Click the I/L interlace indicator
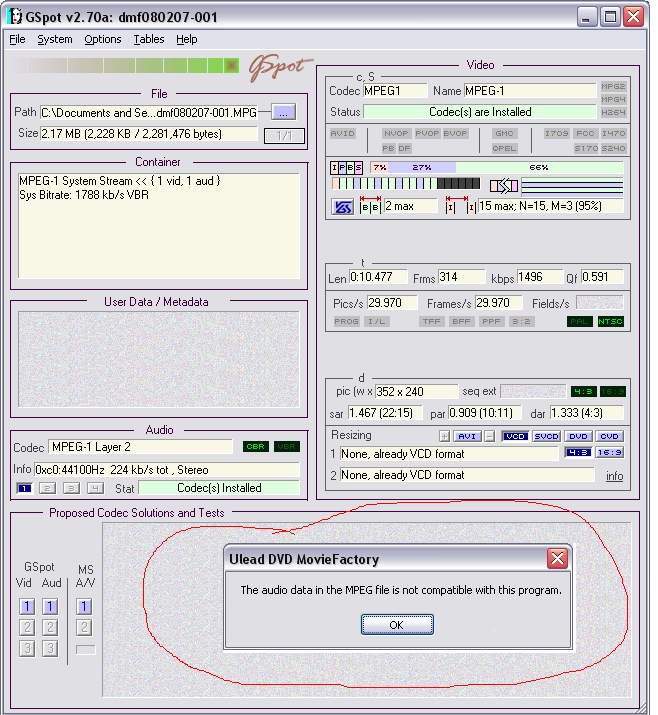This screenshot has width=658, height=715. [377, 321]
